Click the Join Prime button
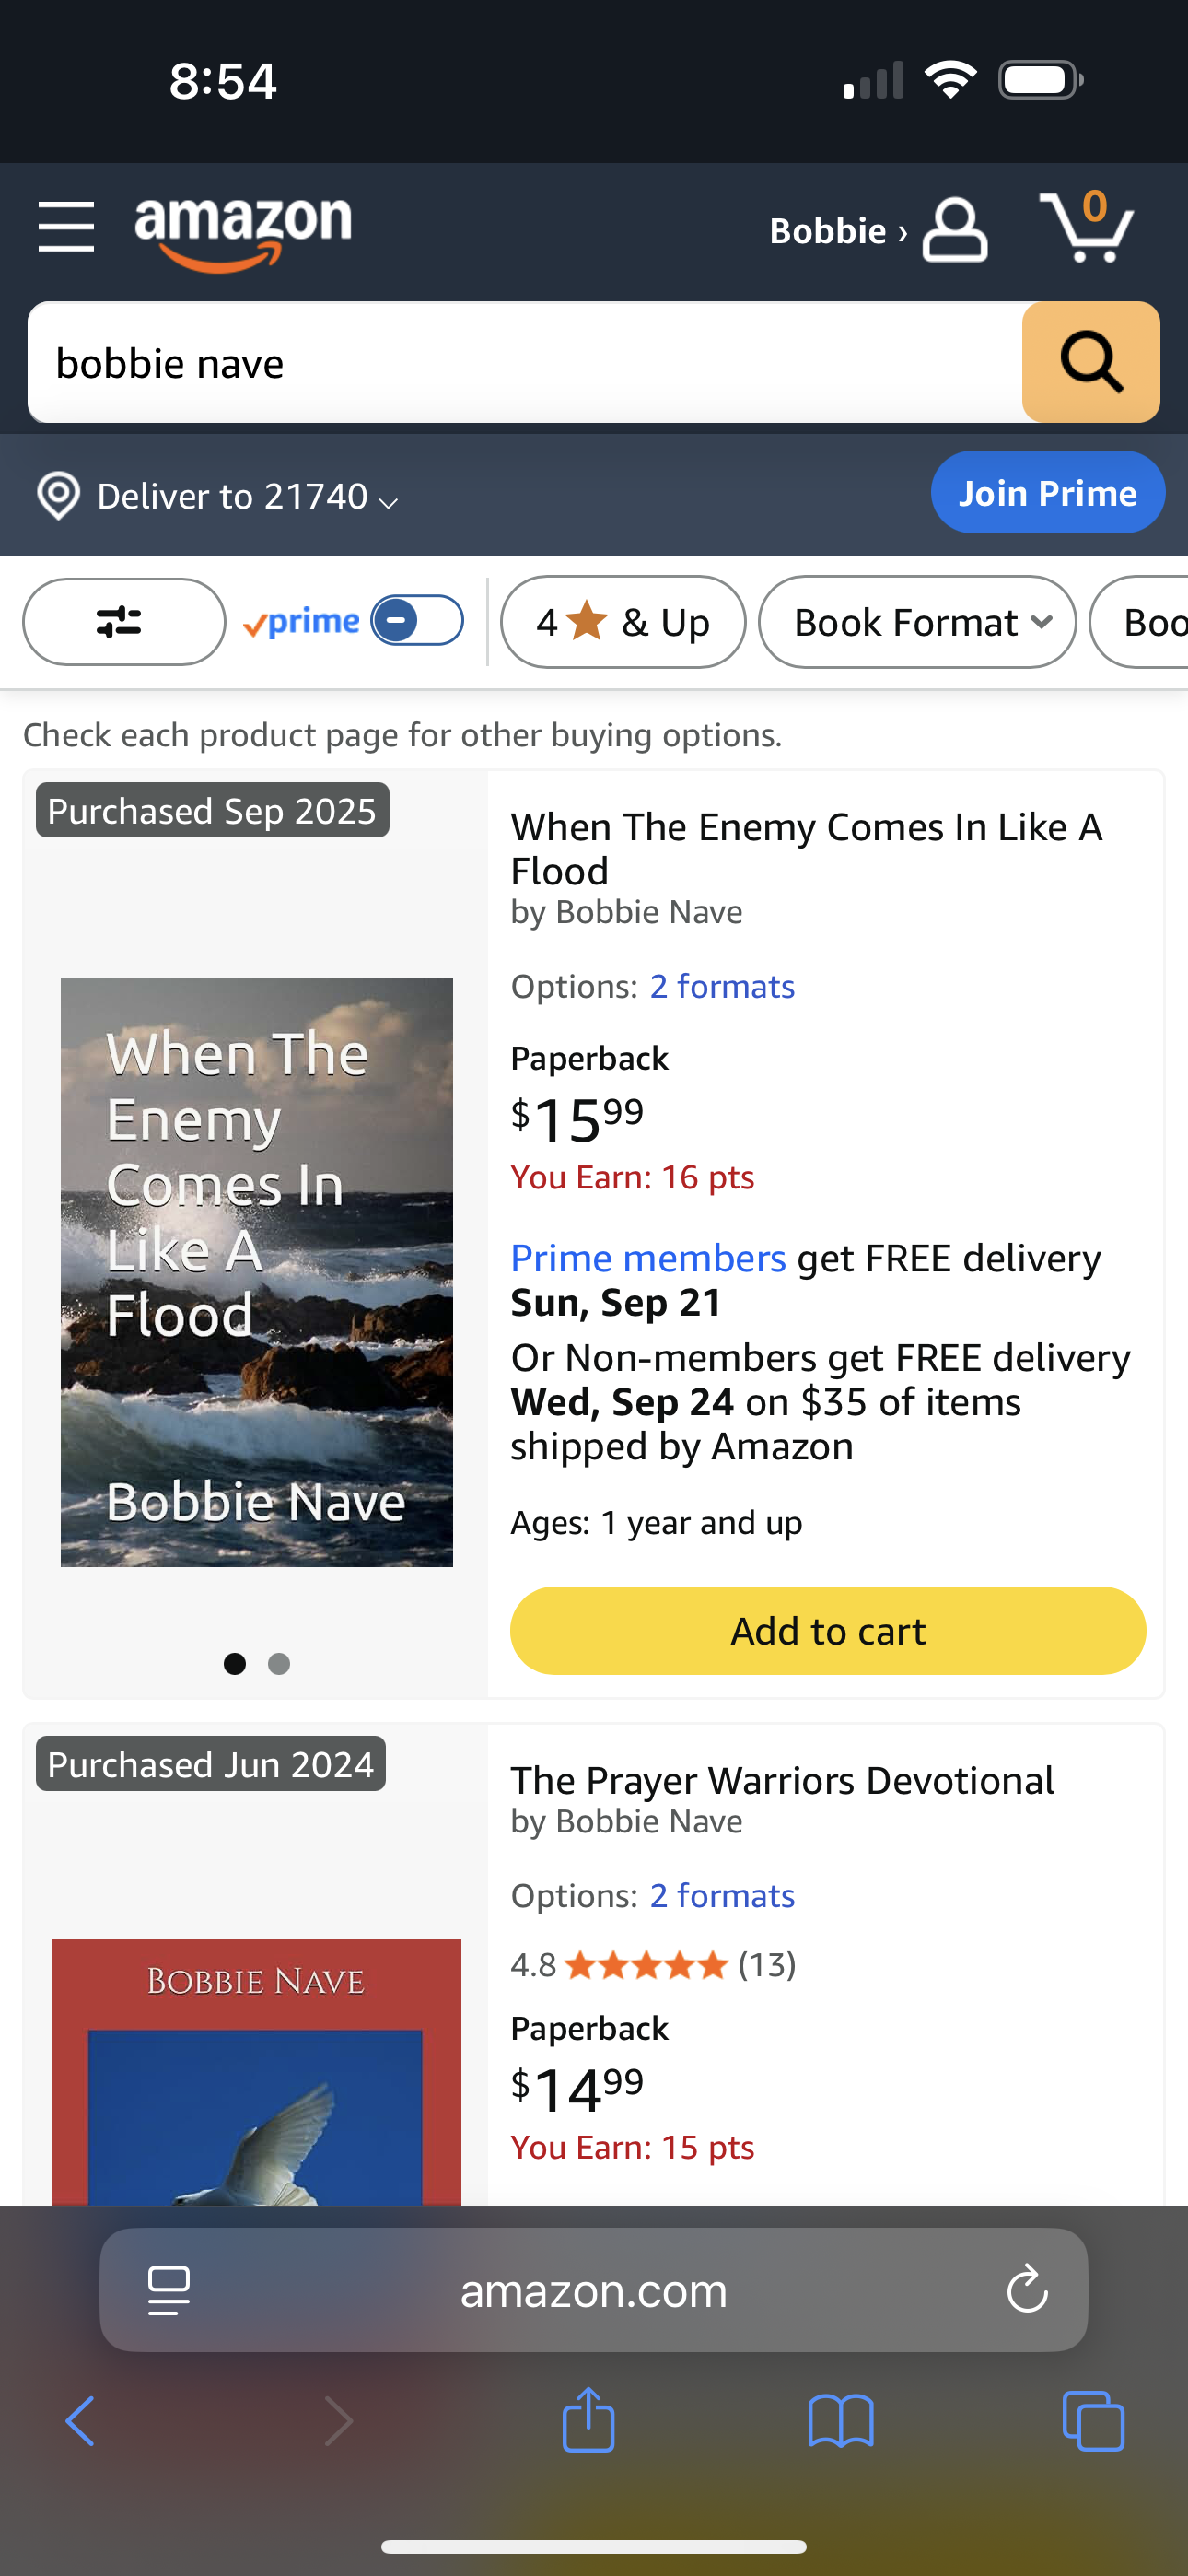The image size is (1188, 2576). click(x=1047, y=492)
